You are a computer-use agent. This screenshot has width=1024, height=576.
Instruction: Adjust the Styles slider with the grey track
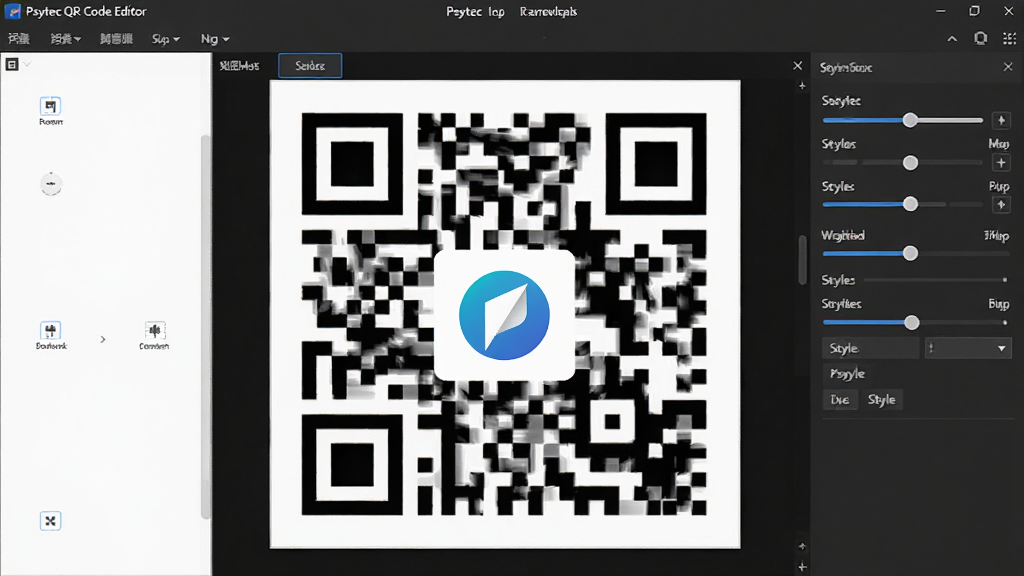pyautogui.click(x=910, y=163)
